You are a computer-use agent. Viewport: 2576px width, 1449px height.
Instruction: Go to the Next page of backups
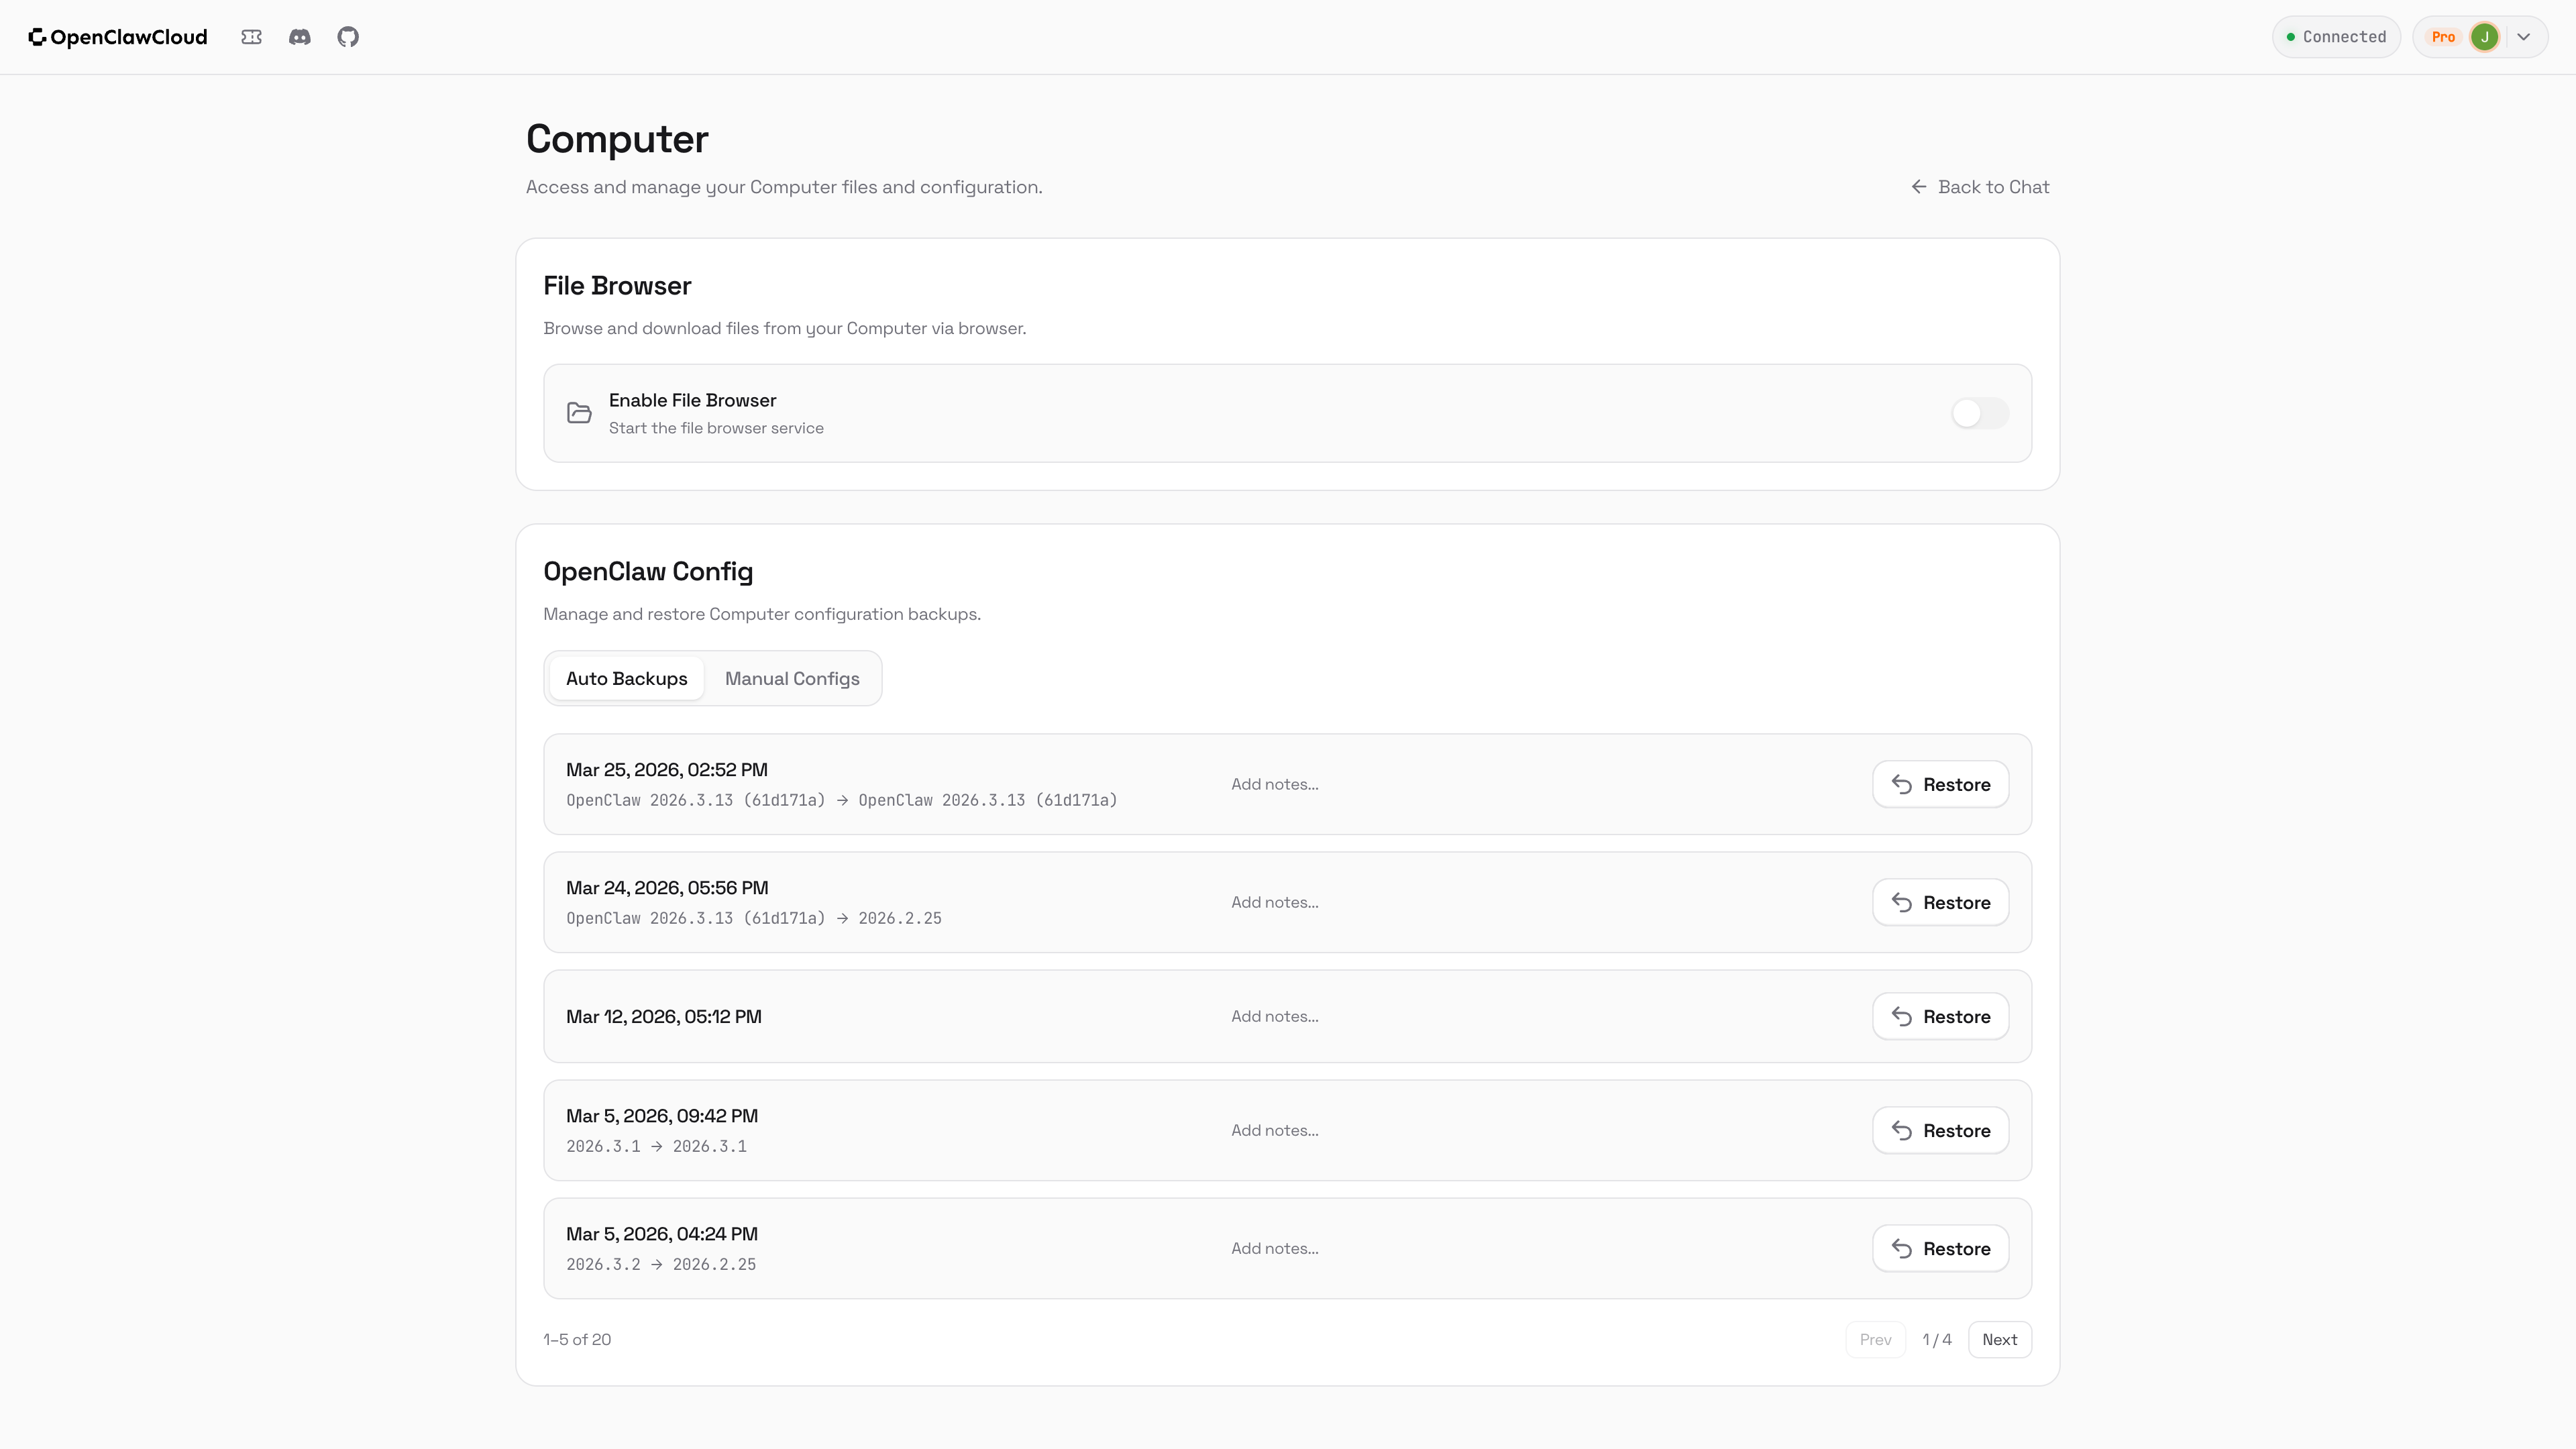1999,1339
